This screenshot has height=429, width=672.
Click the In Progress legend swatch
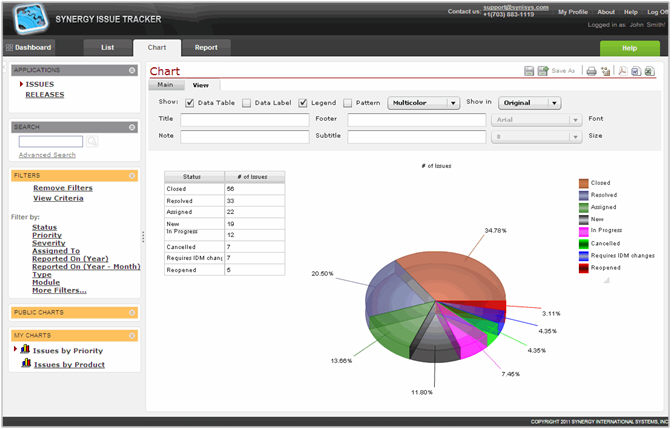pos(584,231)
